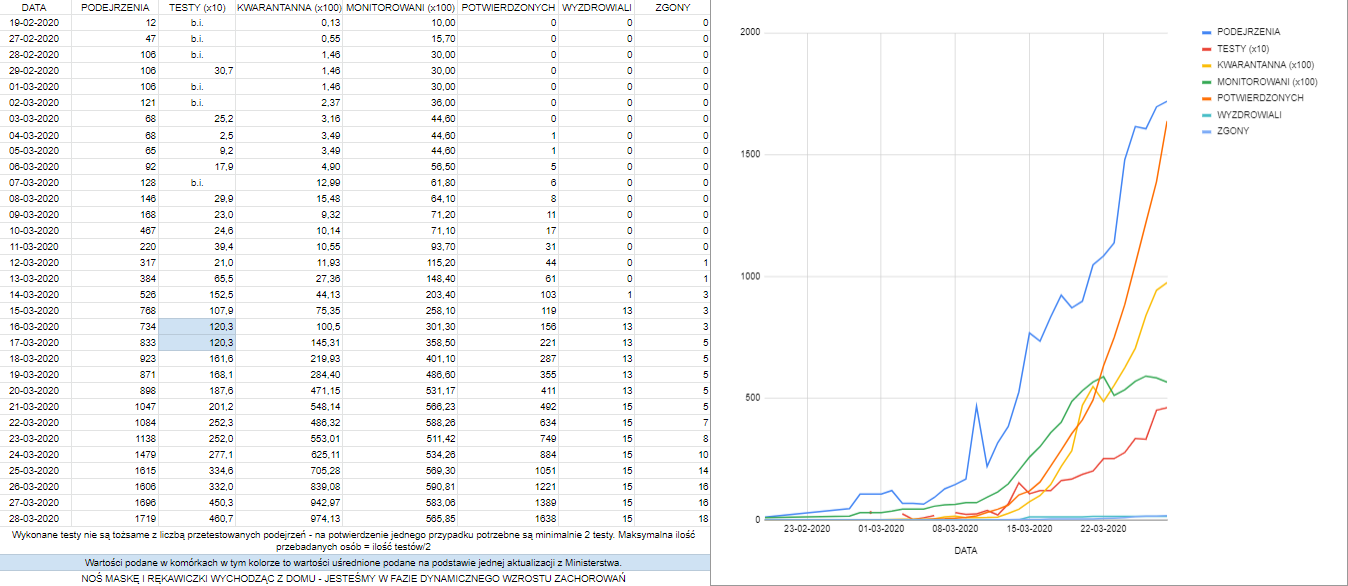Select the 15-03-2020 x-axis label
The width and height of the screenshot is (1348, 586).
[x=1029, y=529]
